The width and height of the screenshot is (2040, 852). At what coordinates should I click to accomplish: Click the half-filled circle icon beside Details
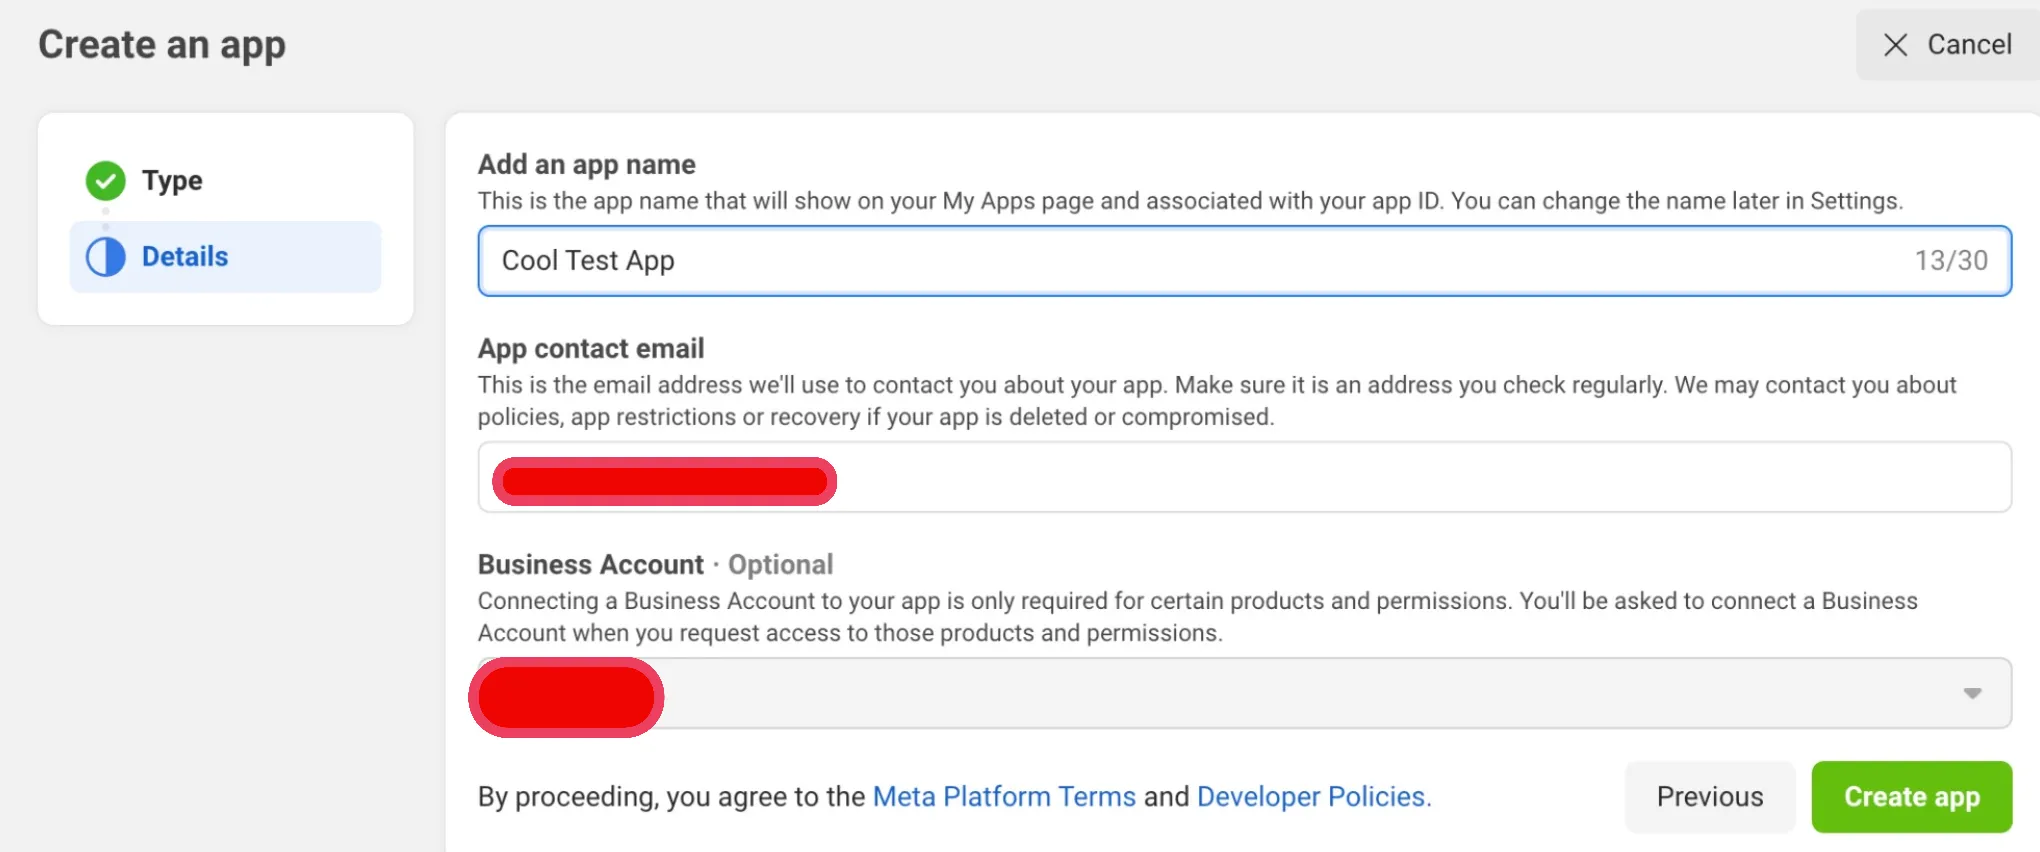coord(105,257)
